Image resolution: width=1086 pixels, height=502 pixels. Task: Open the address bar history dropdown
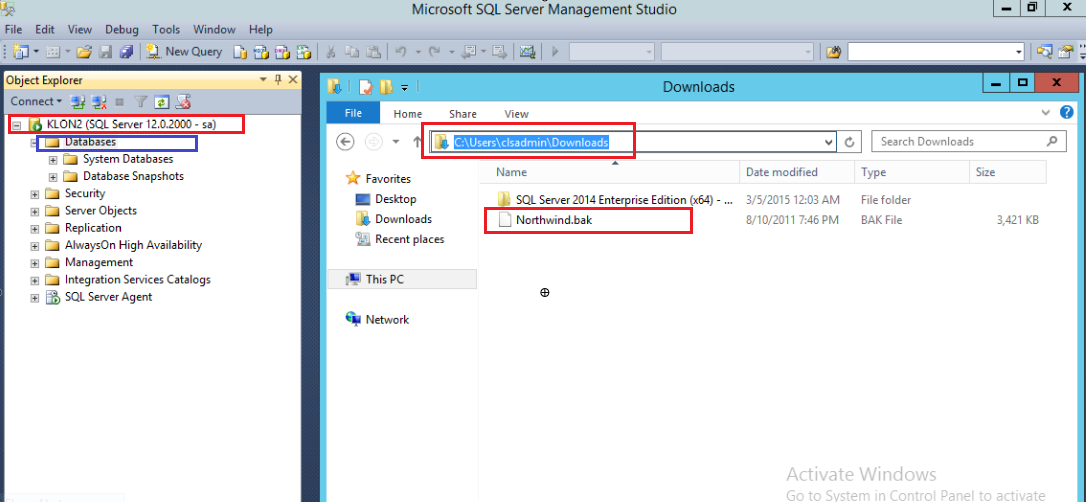[828, 142]
